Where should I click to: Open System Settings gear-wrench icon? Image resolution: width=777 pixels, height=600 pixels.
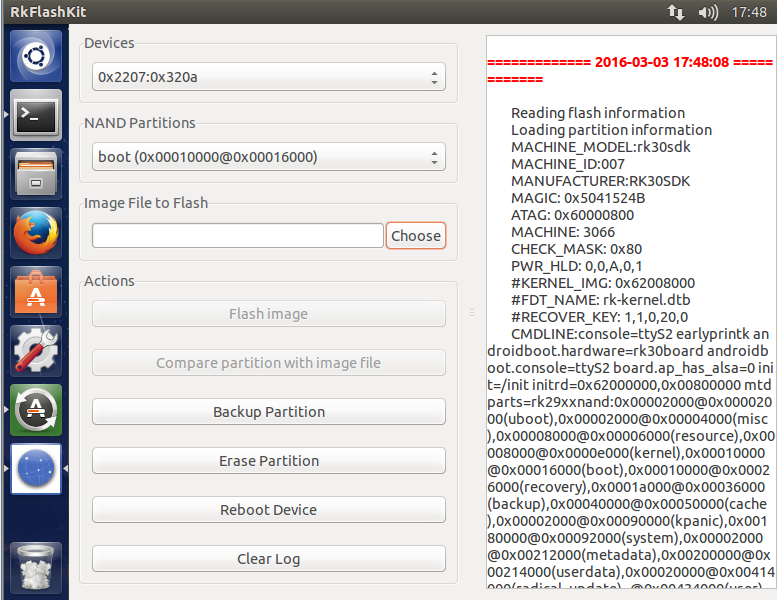[x=36, y=351]
